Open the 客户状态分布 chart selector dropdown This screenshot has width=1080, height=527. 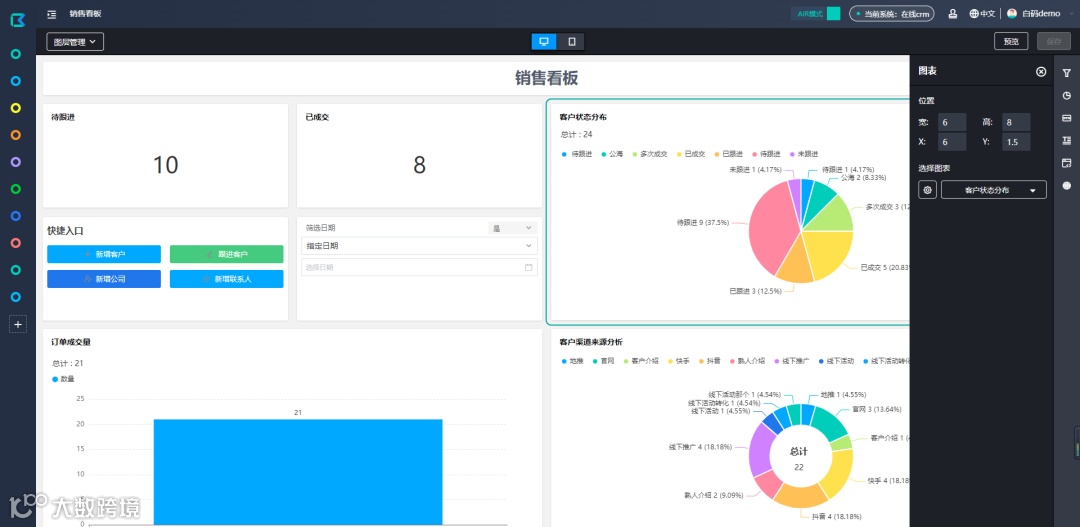coord(994,190)
